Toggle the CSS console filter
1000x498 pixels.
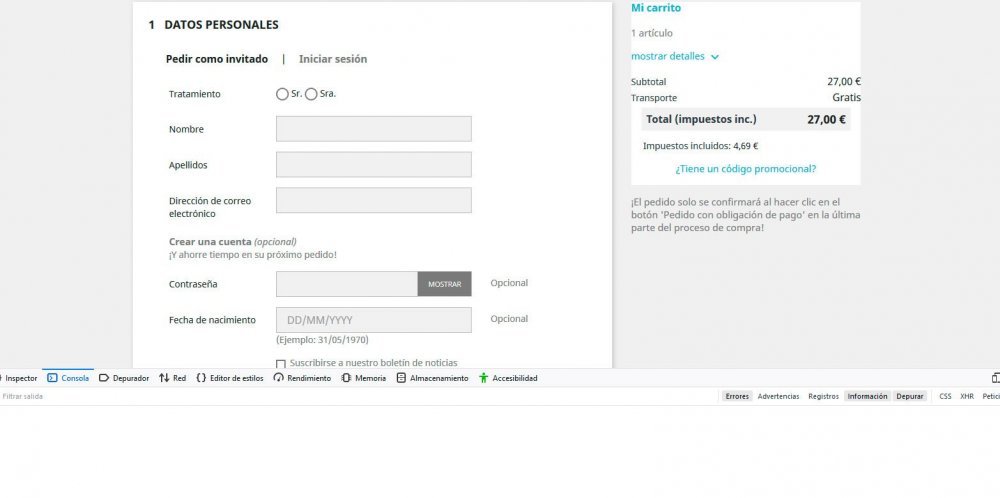945,397
